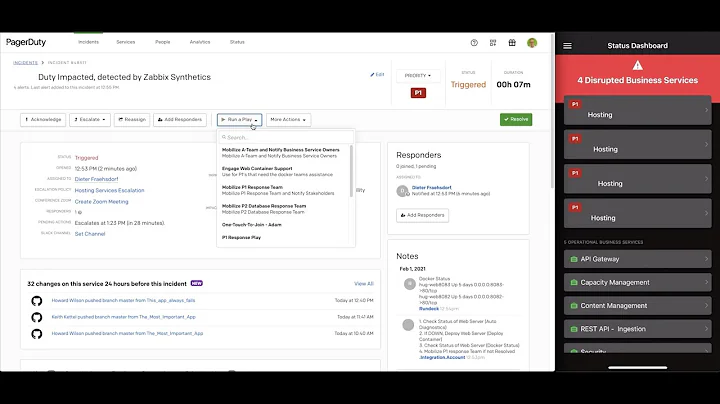The width and height of the screenshot is (720, 404).
Task: Open the Hosting Services Escalation link
Action: (109, 191)
